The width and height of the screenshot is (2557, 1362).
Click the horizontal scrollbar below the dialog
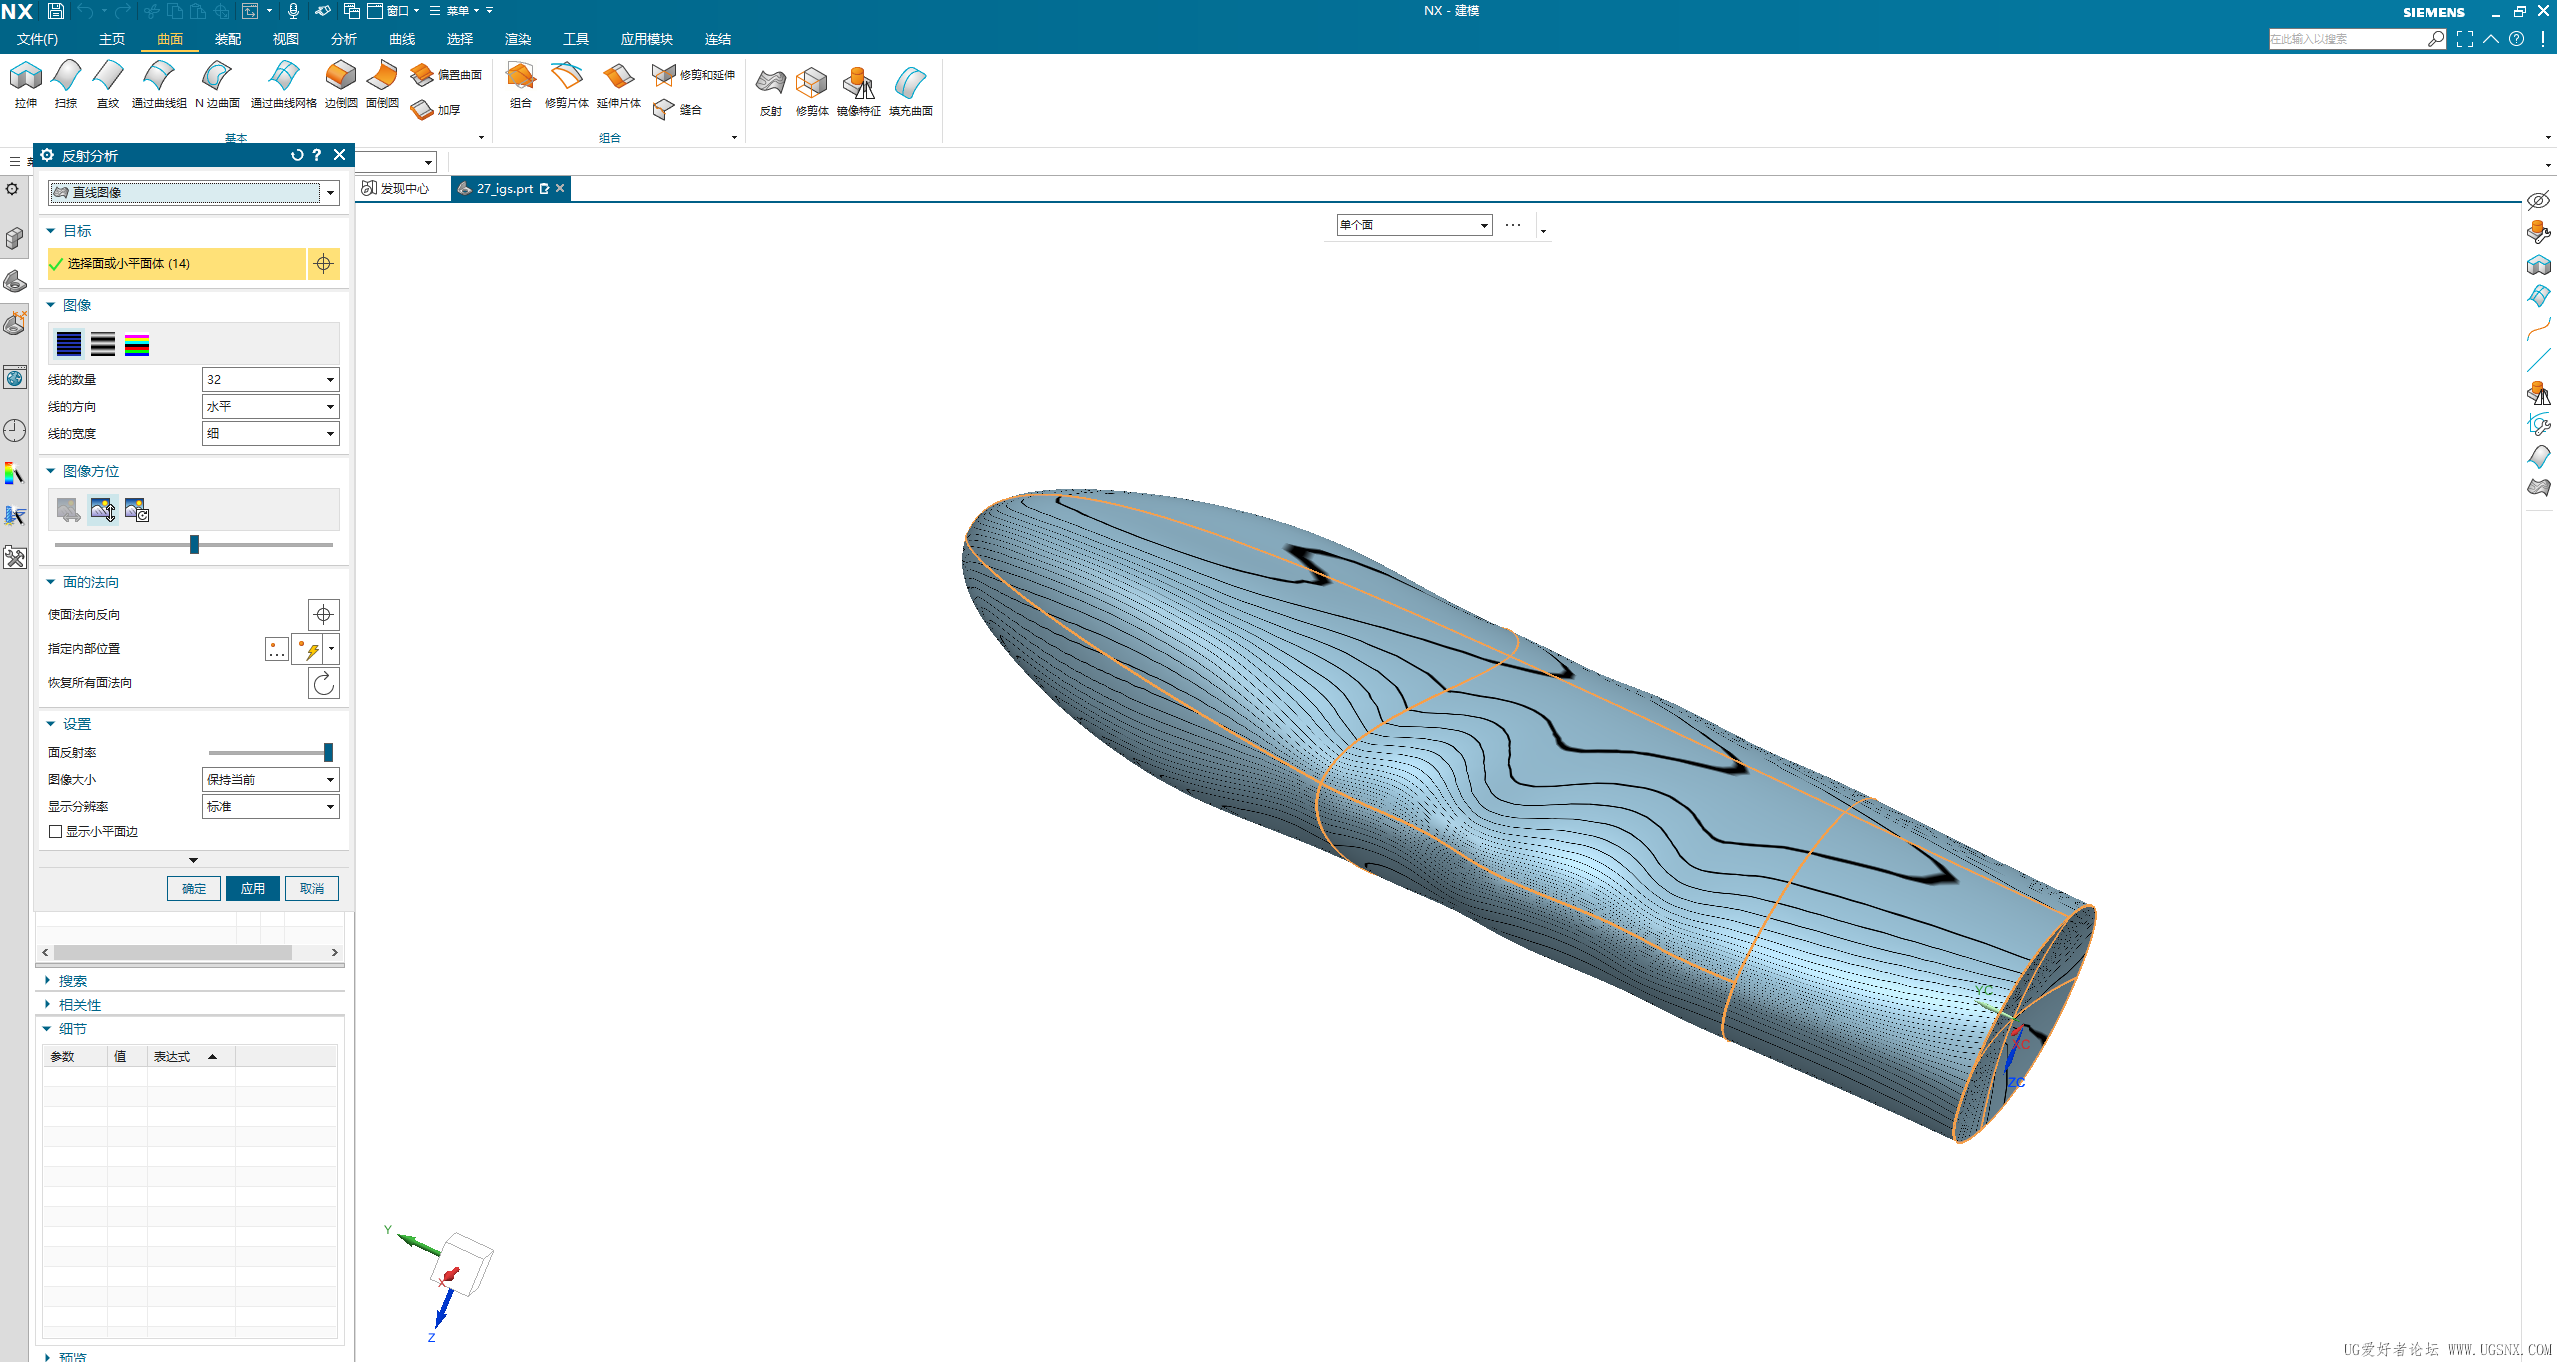[173, 953]
